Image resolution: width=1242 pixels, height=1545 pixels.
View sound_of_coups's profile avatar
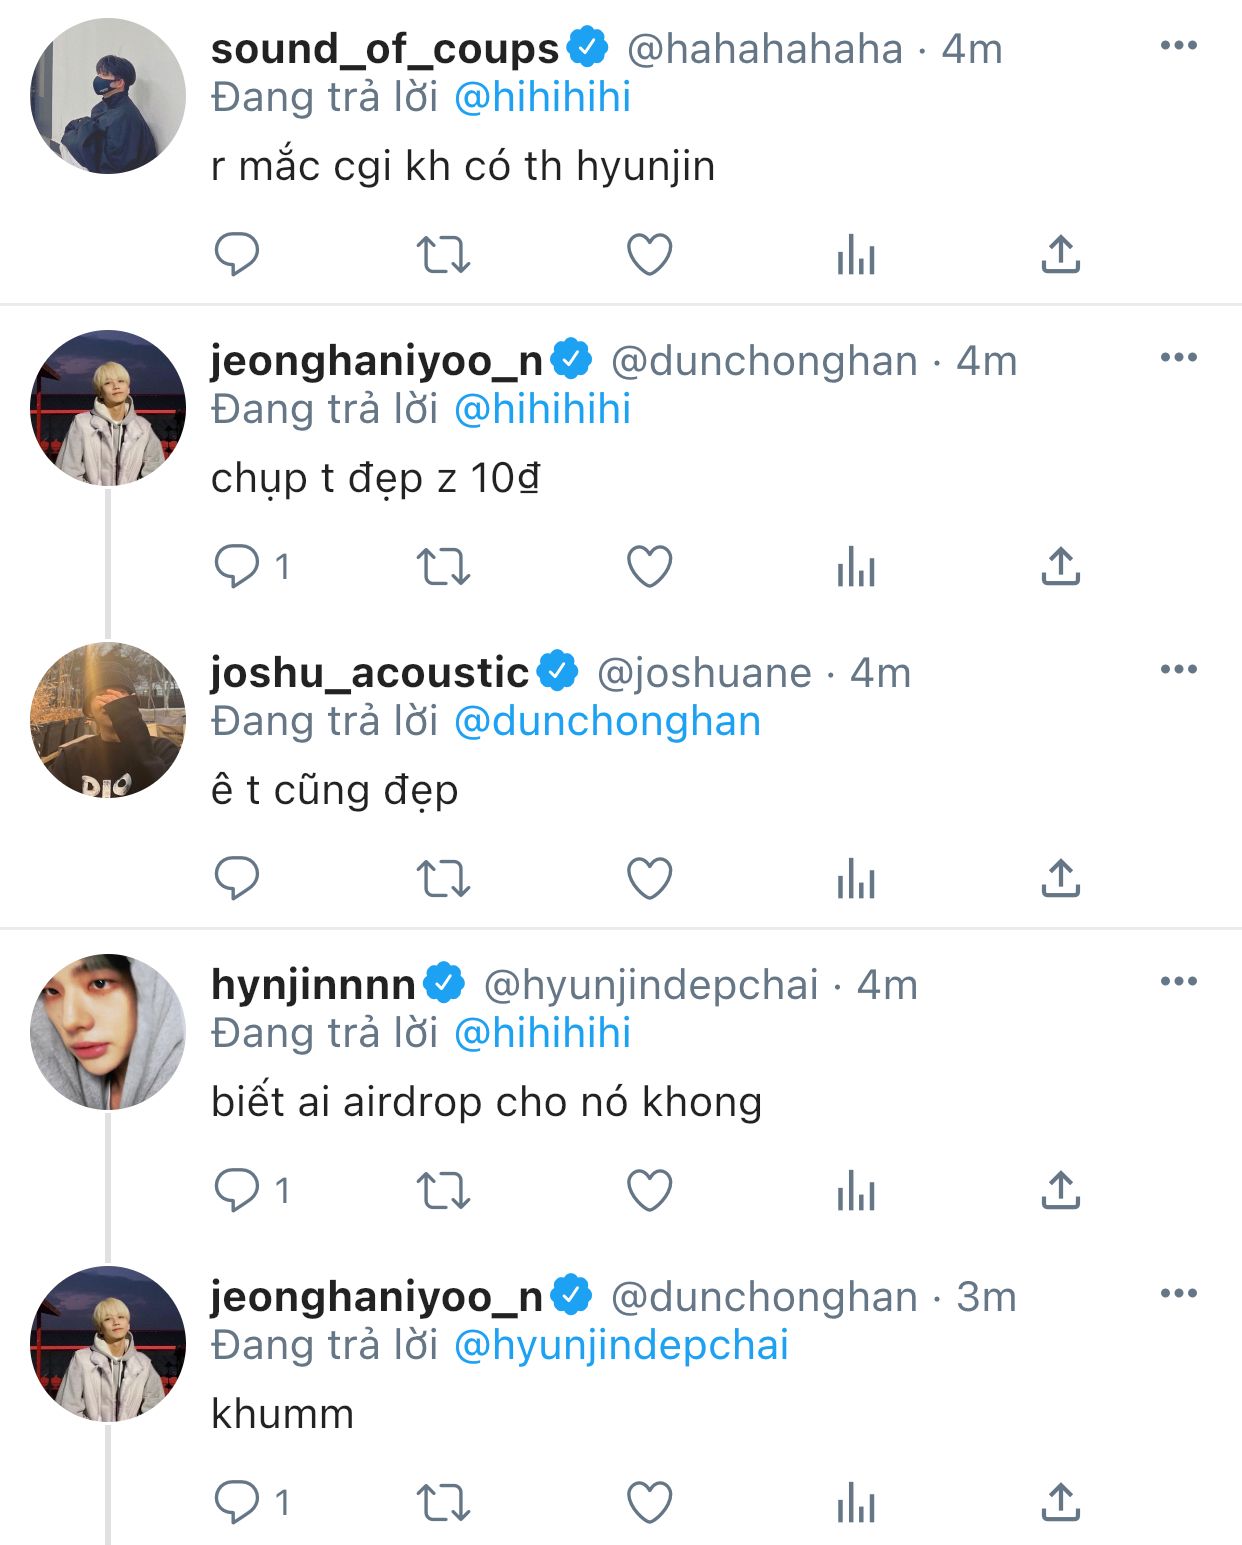pyautogui.click(x=108, y=96)
